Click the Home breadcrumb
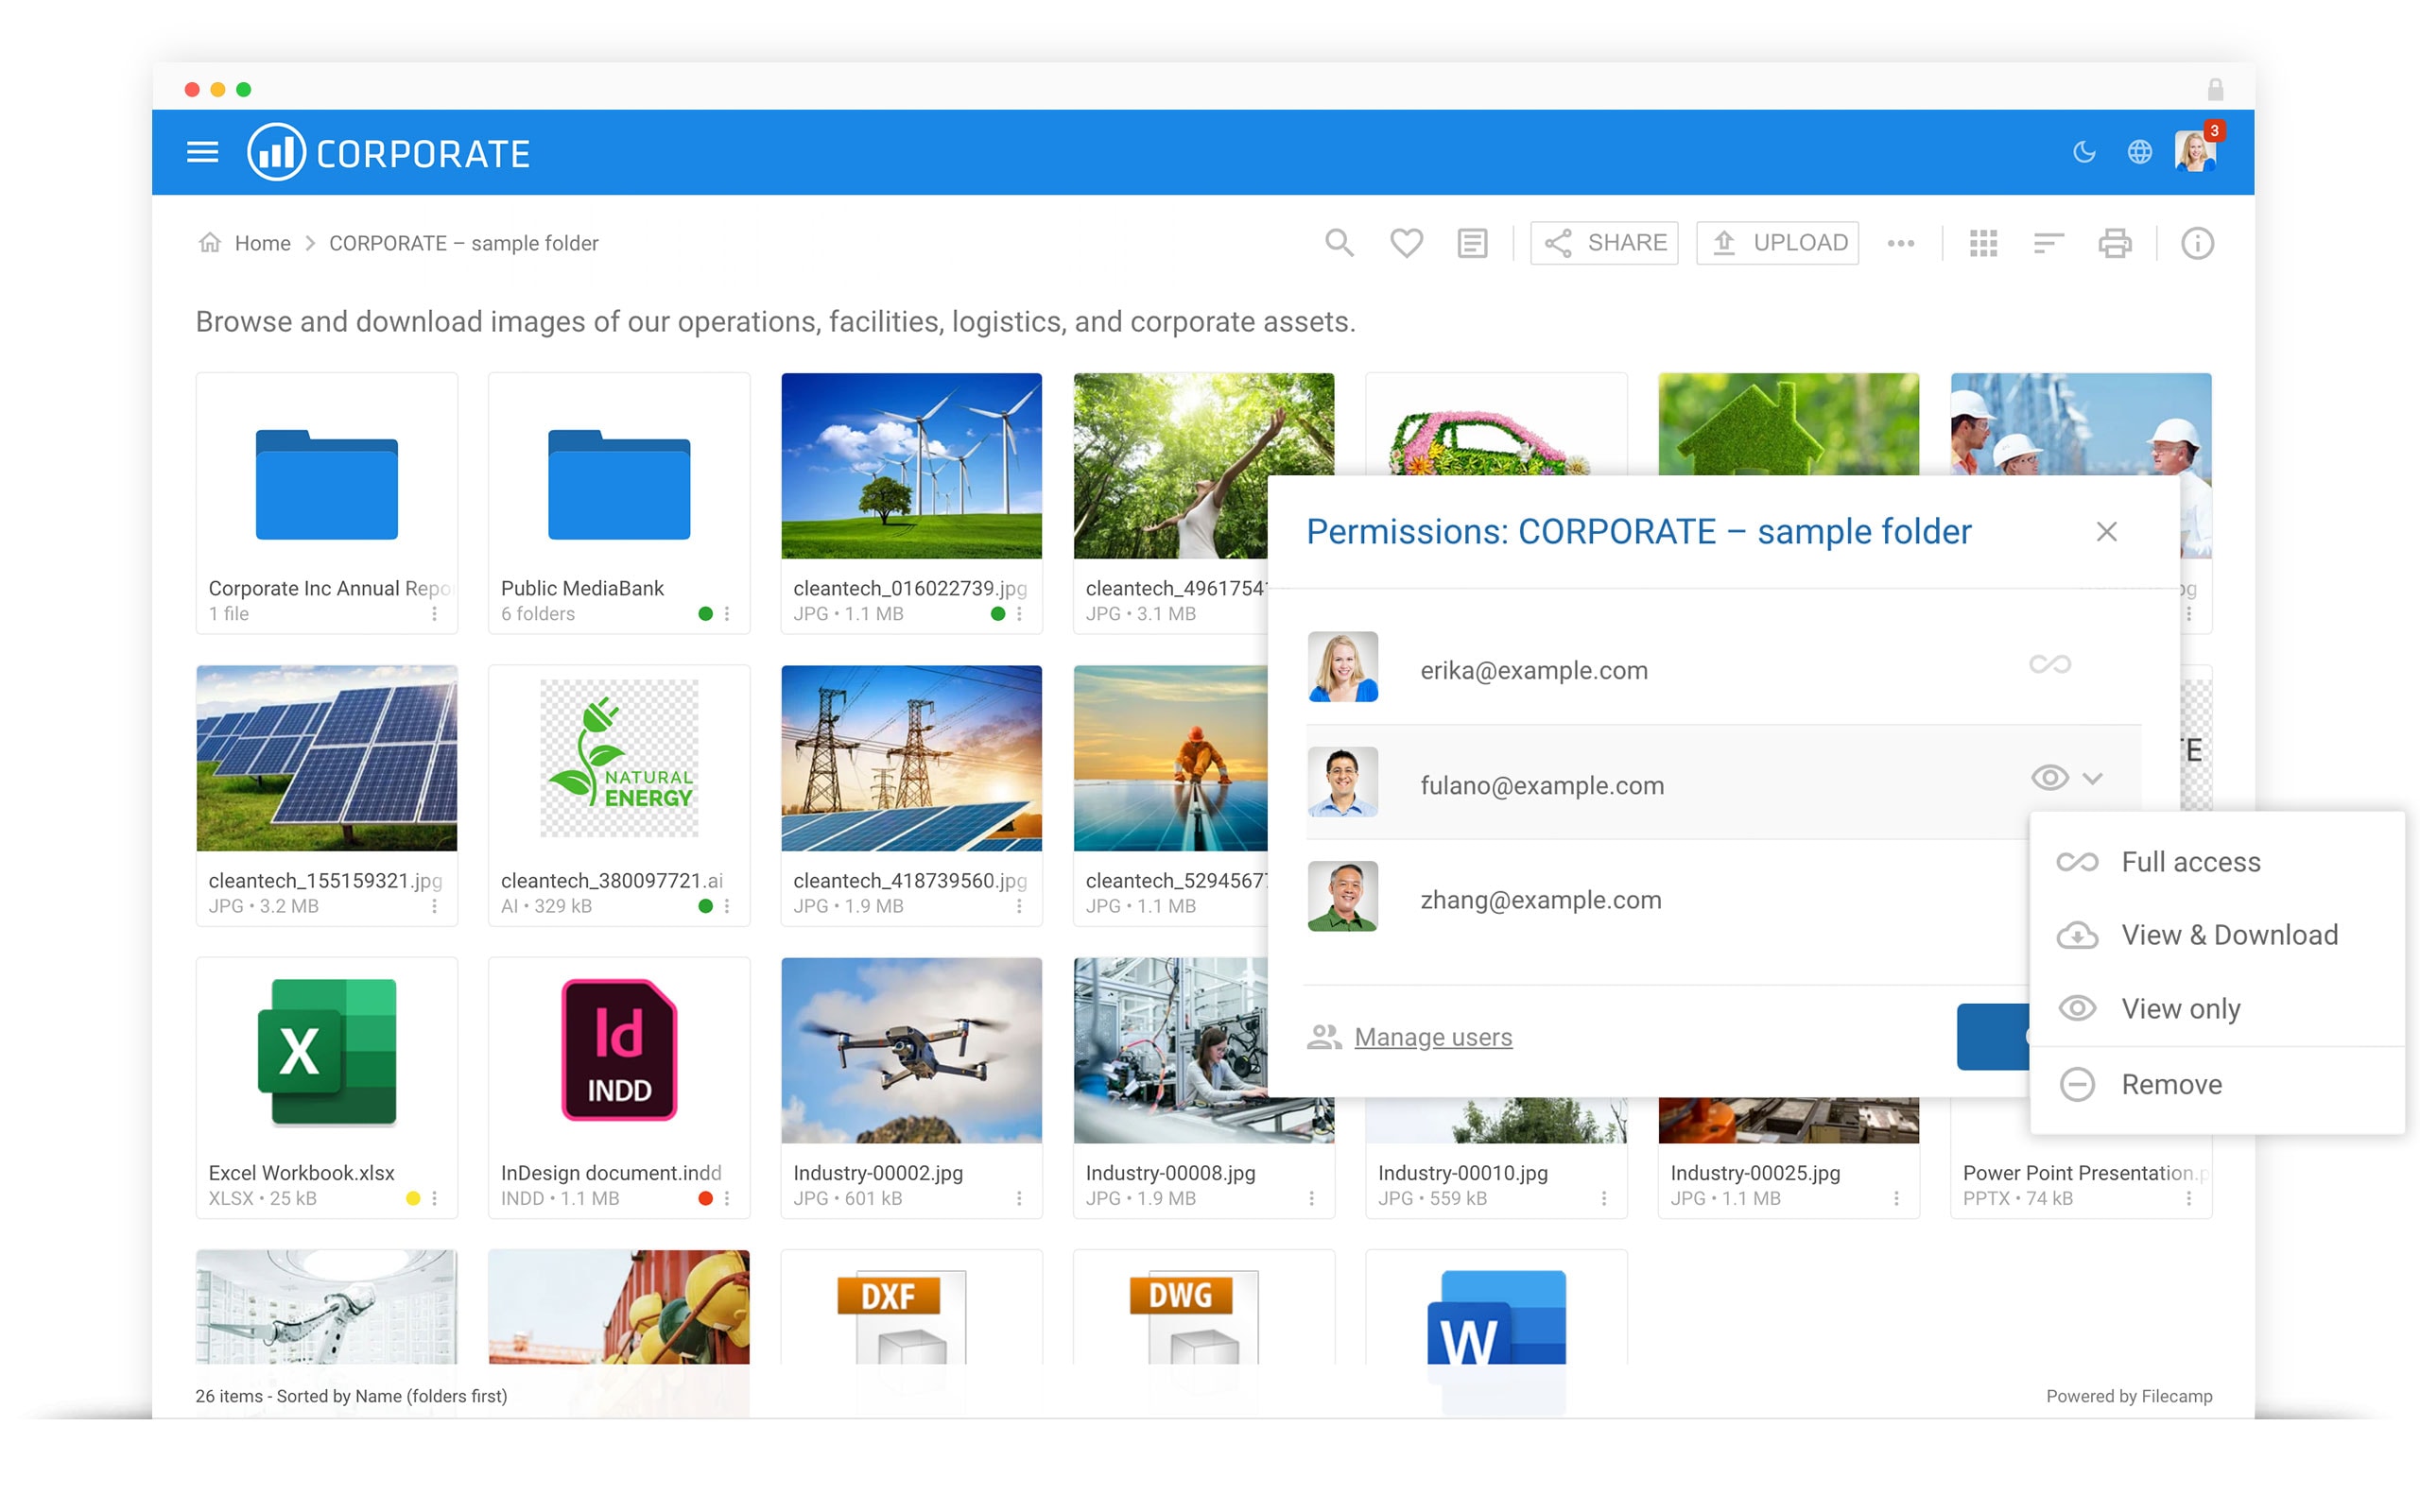2420x1512 pixels. pyautogui.click(x=262, y=243)
